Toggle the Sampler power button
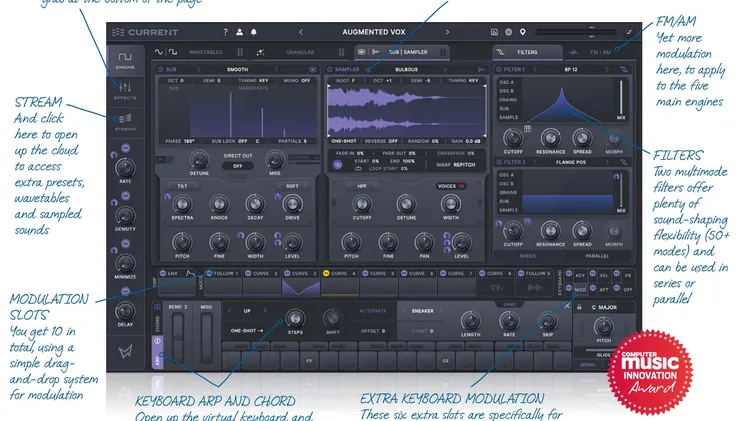Image resolution: width=750 pixels, height=421 pixels. 330,69
